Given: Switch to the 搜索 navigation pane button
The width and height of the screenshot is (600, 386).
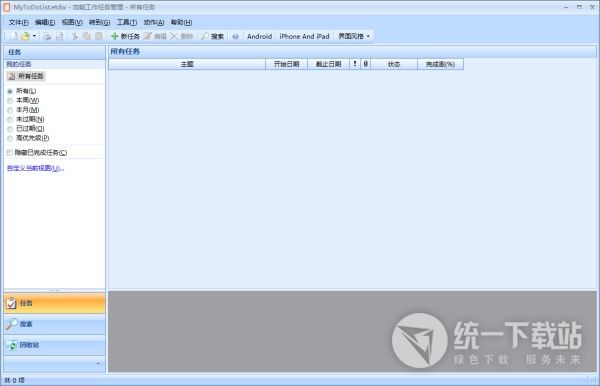Looking at the screenshot, I should pyautogui.click(x=54, y=324).
